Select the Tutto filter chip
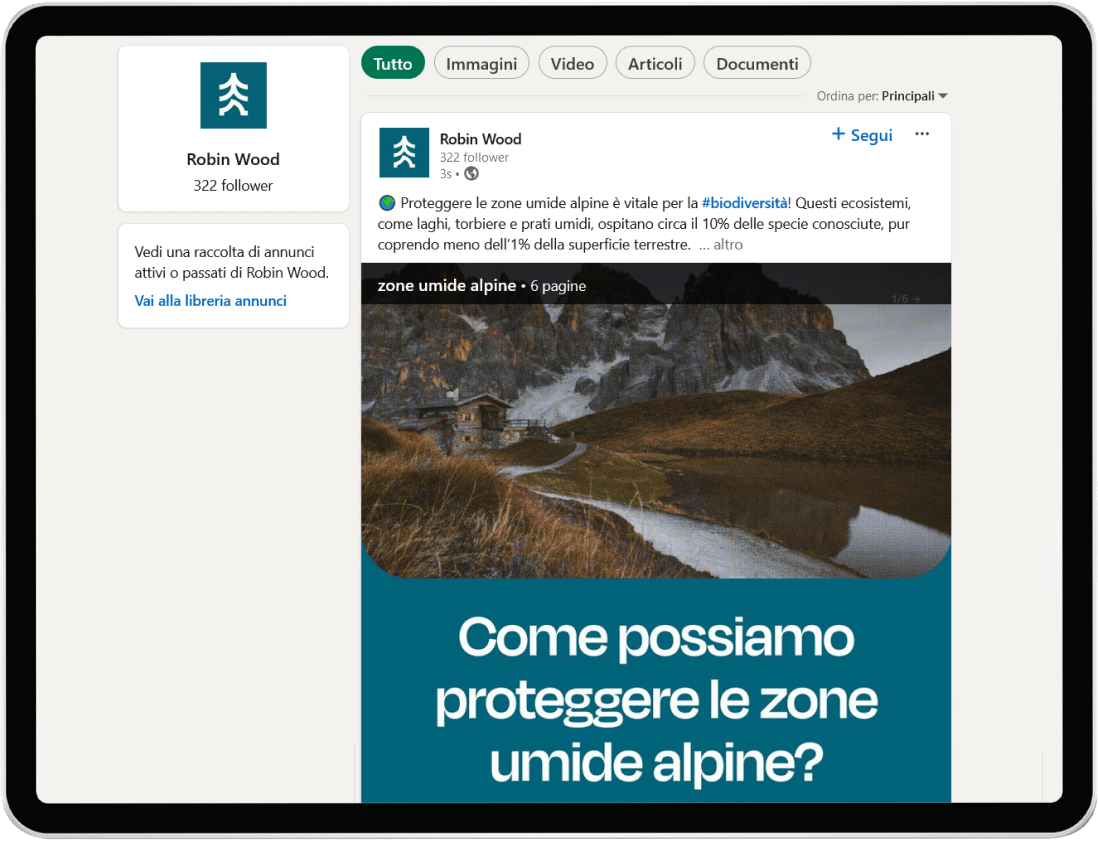Screen dimensions: 1098x841 coord(393,63)
